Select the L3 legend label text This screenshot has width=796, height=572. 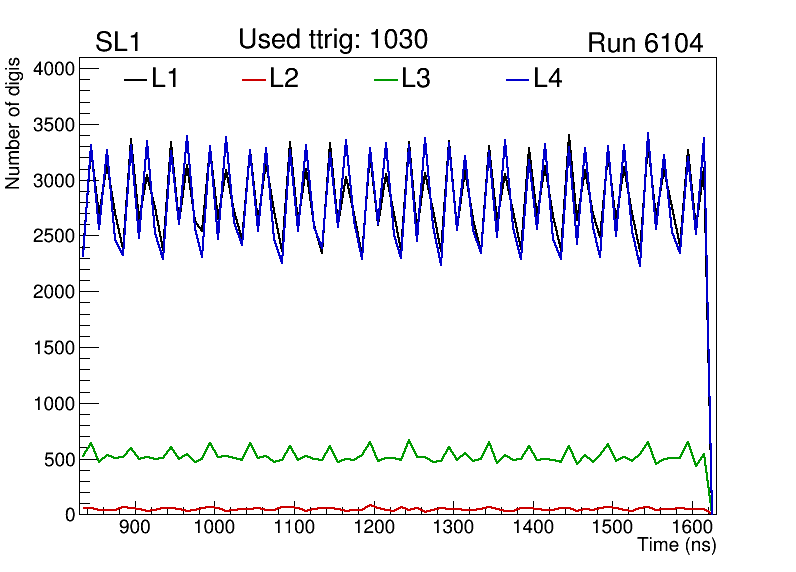tap(416, 79)
